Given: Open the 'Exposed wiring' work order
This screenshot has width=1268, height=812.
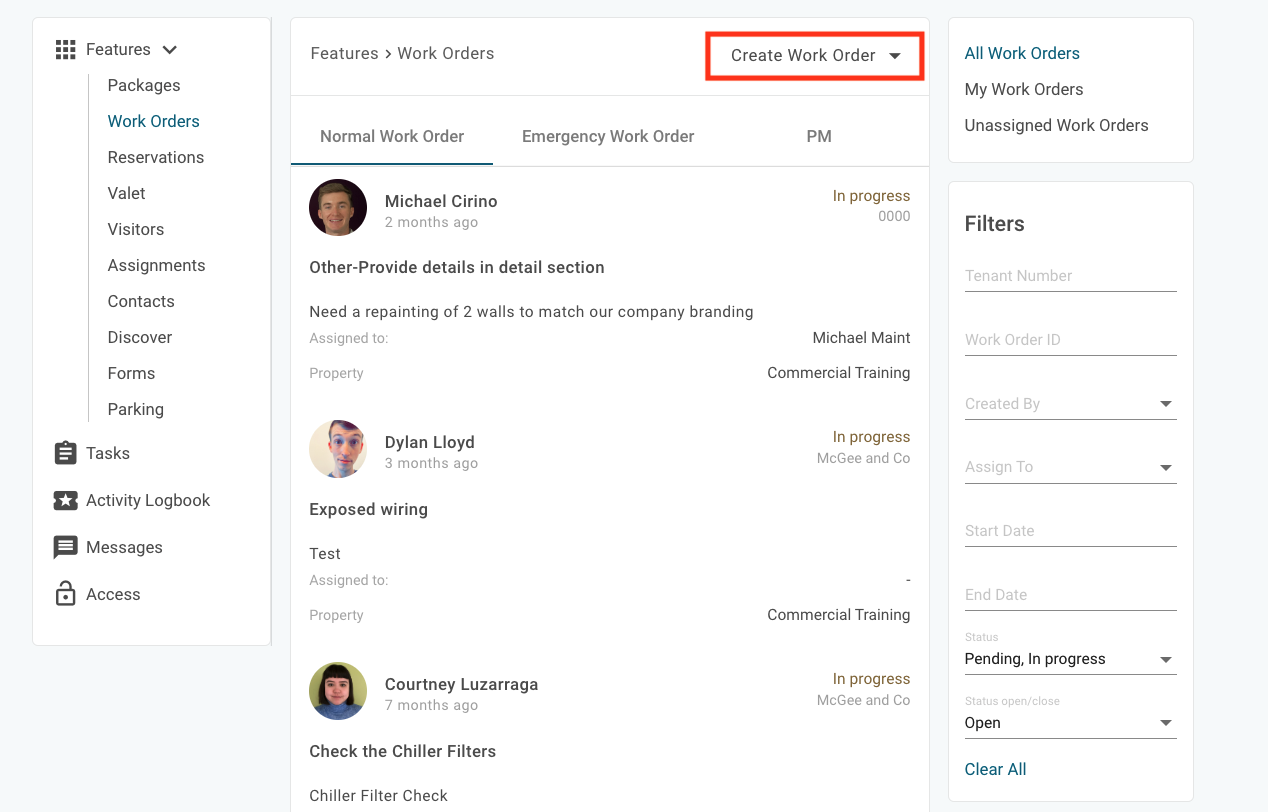Looking at the screenshot, I should tap(368, 509).
